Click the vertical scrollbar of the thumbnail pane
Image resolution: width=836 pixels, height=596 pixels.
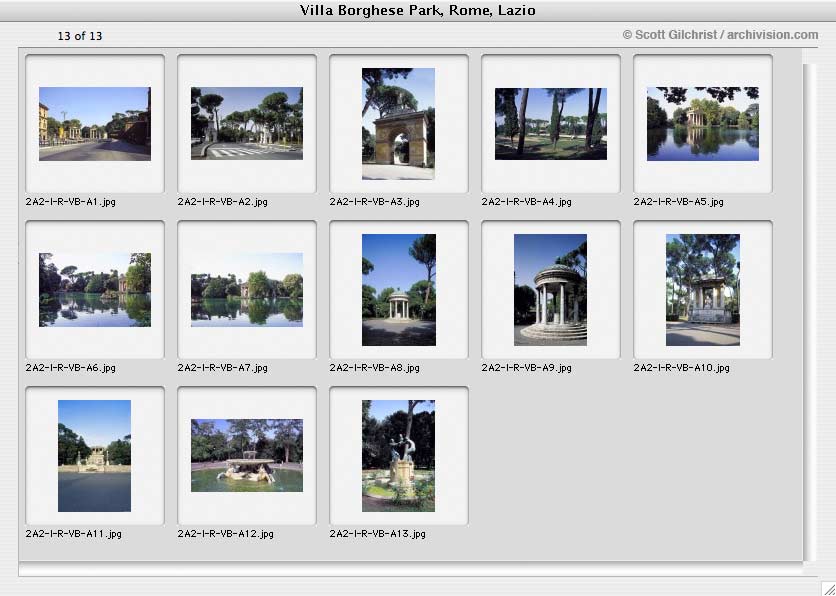click(809, 312)
